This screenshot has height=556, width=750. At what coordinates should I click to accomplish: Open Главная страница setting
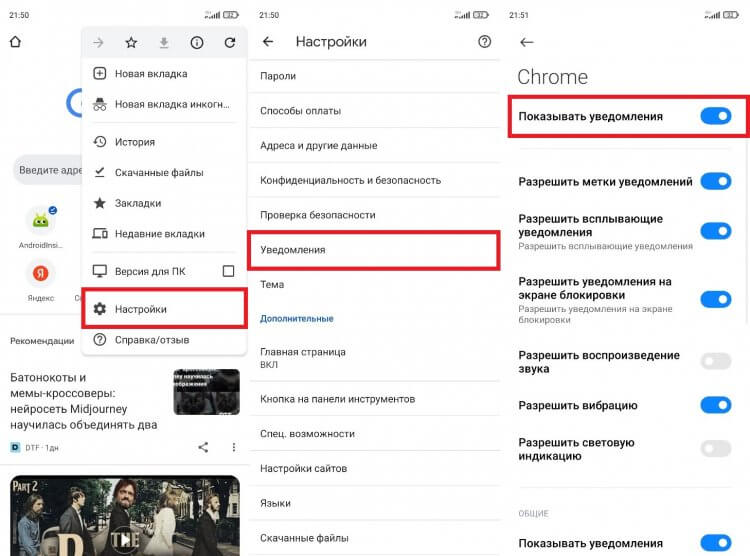[374, 358]
